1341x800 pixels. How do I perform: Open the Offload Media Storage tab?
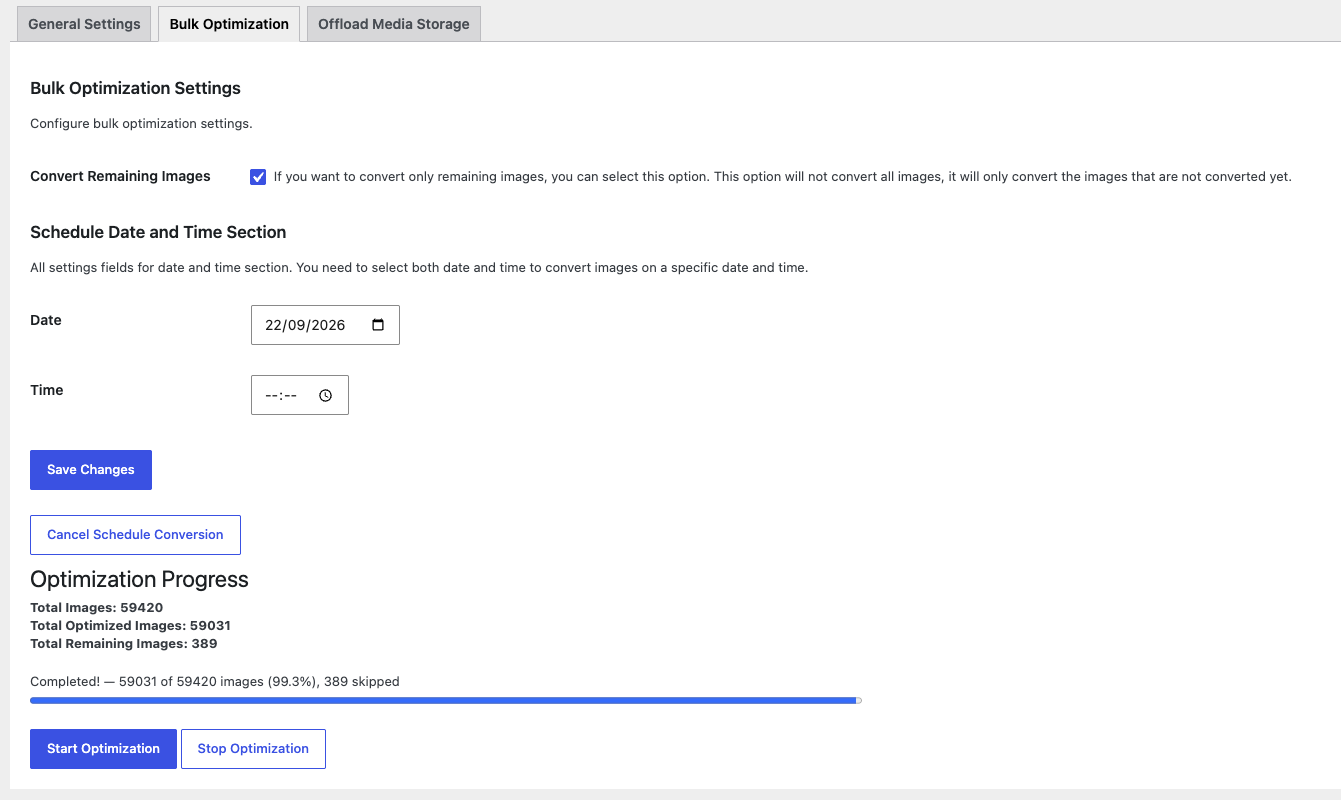coord(394,24)
